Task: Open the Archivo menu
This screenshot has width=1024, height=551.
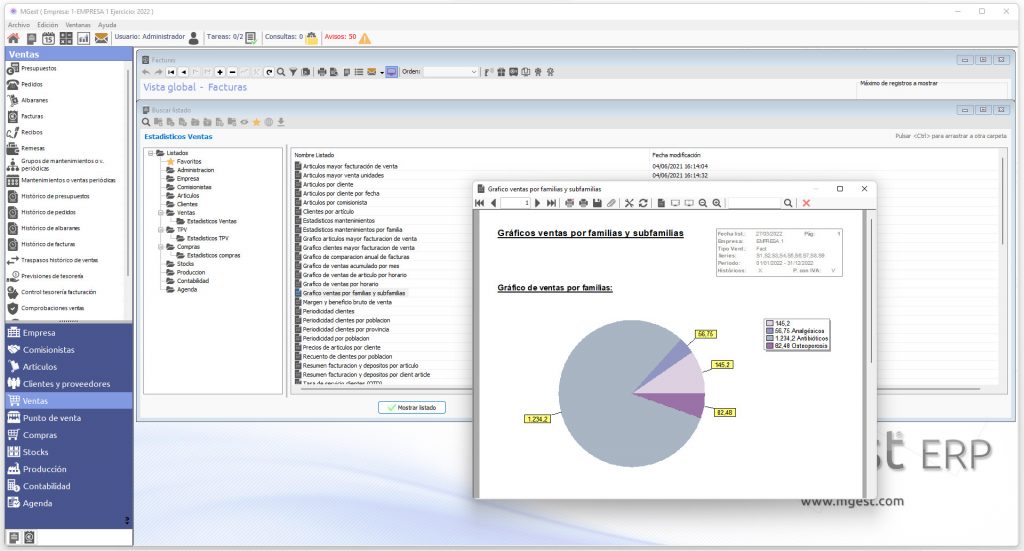Action: (19, 25)
